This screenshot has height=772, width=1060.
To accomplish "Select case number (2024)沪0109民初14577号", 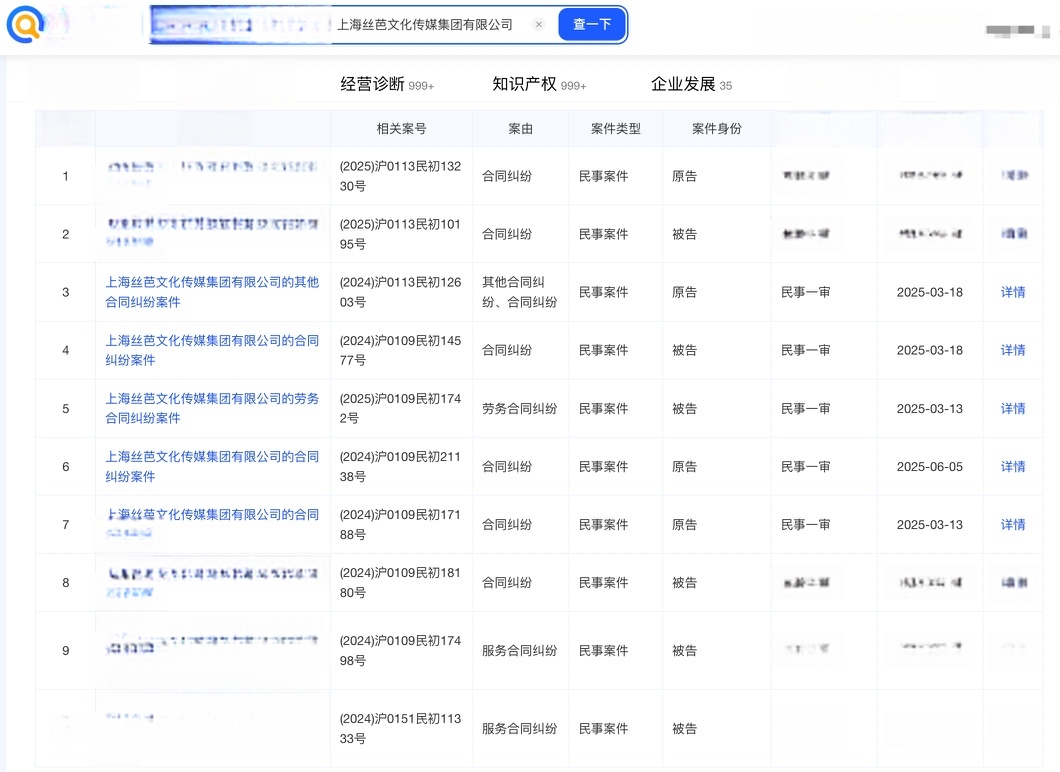I will (x=400, y=350).
